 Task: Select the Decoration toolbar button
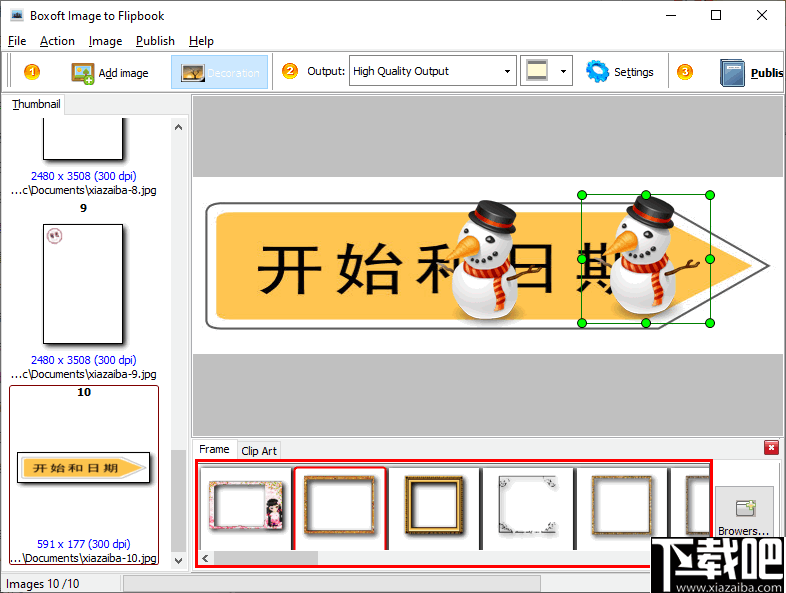pyautogui.click(x=220, y=72)
